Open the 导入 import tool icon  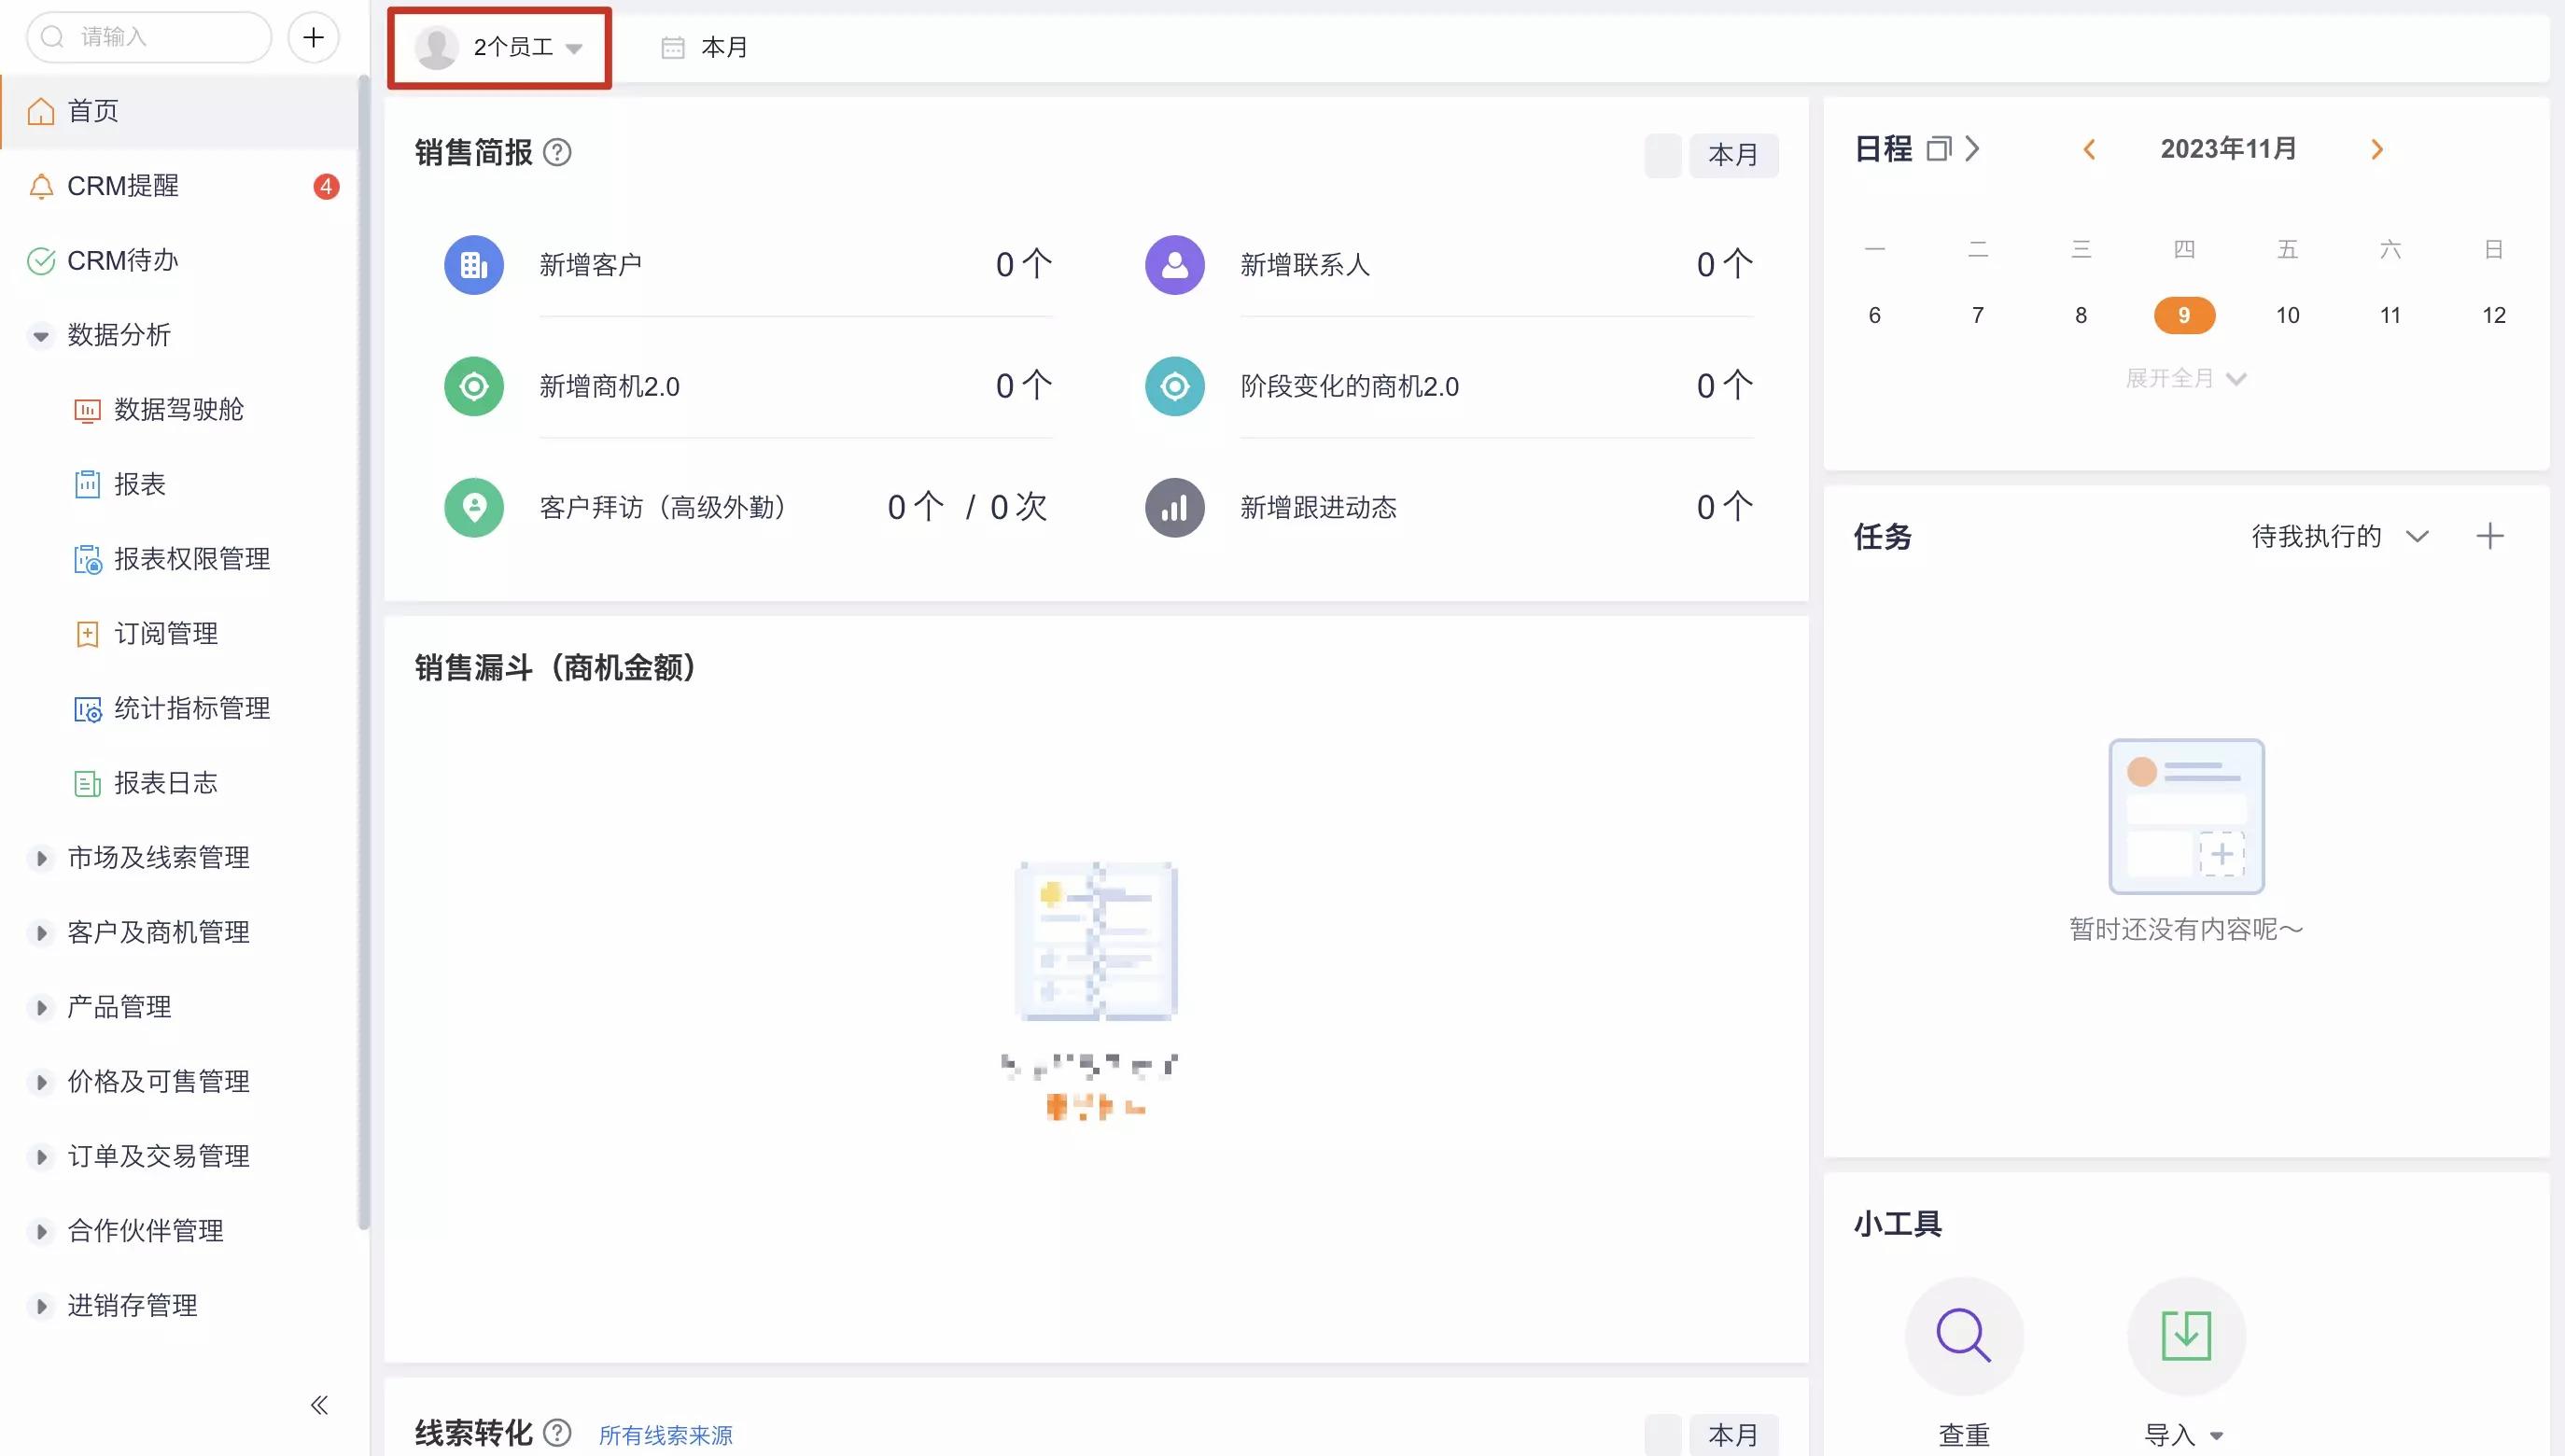point(2186,1336)
